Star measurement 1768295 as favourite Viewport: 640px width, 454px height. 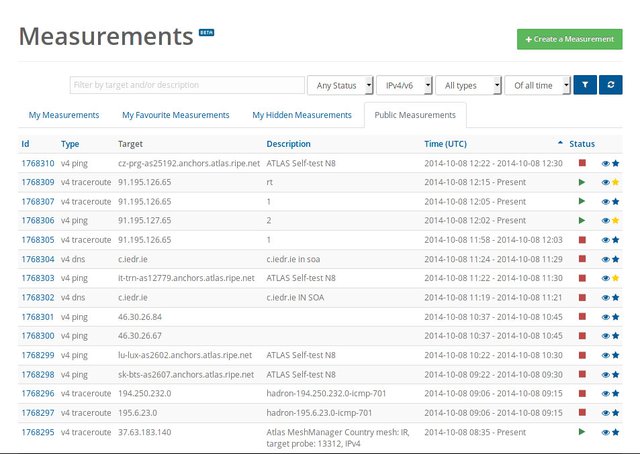(616, 432)
